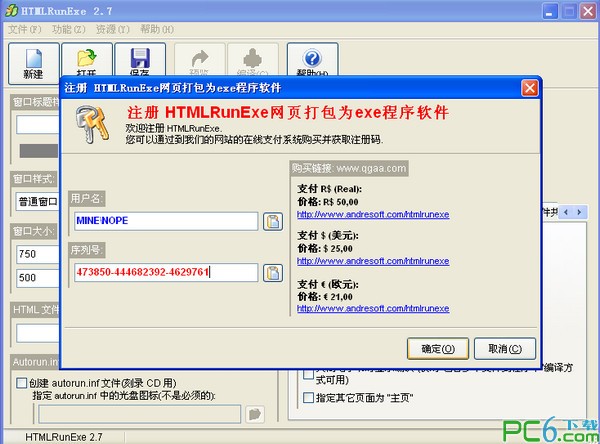Enable 创建 autorun.inf 文件 checkbox

click(x=21, y=383)
